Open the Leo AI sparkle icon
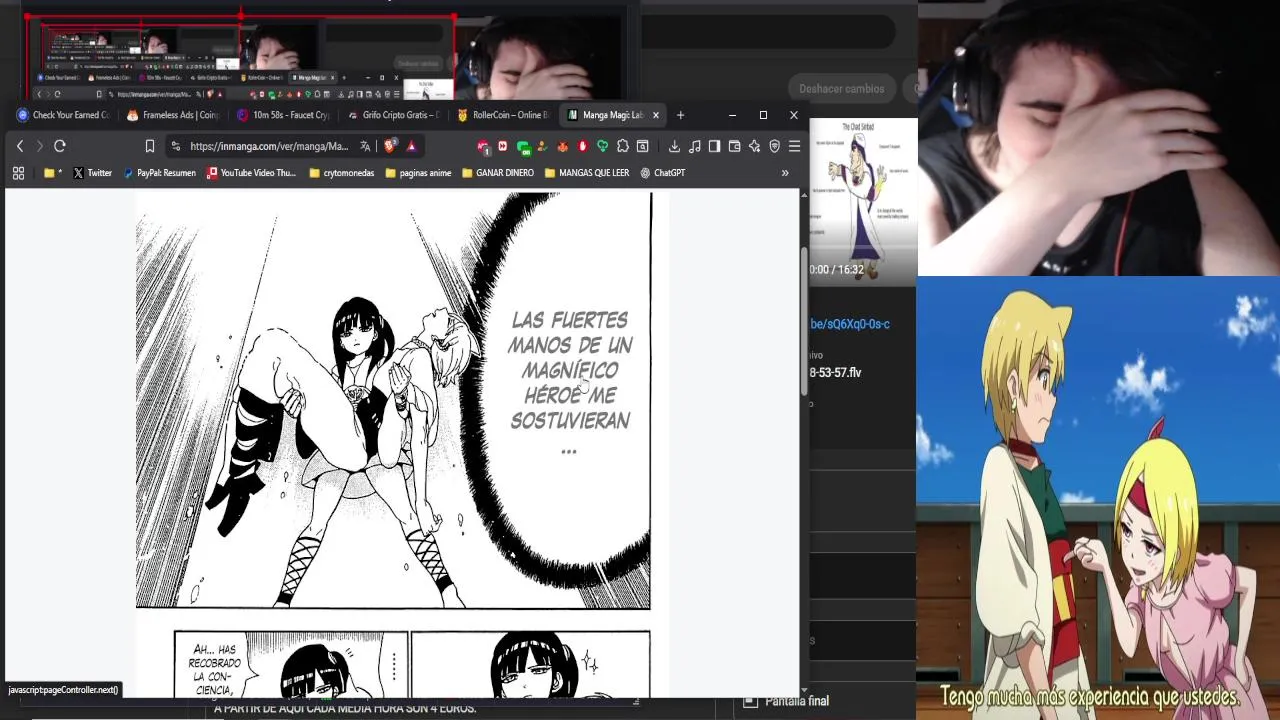This screenshot has width=1280, height=720. point(754,146)
